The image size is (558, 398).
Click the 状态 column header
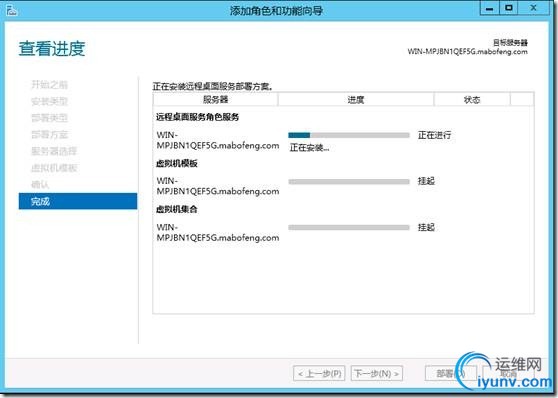(x=472, y=99)
